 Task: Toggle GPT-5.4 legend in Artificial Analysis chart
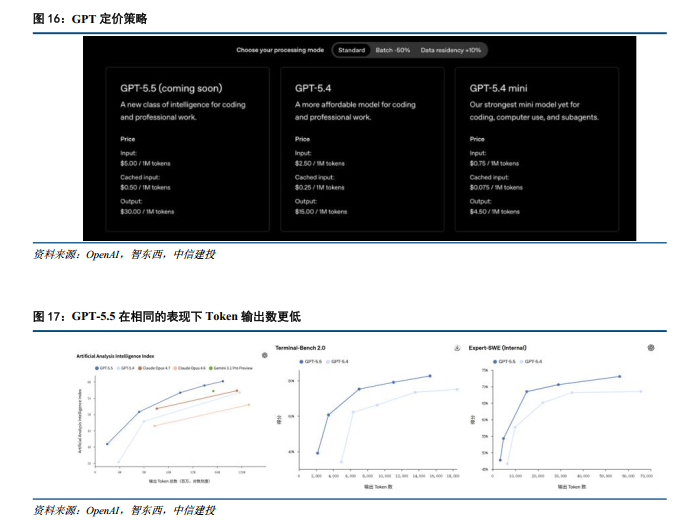pyautogui.click(x=126, y=368)
